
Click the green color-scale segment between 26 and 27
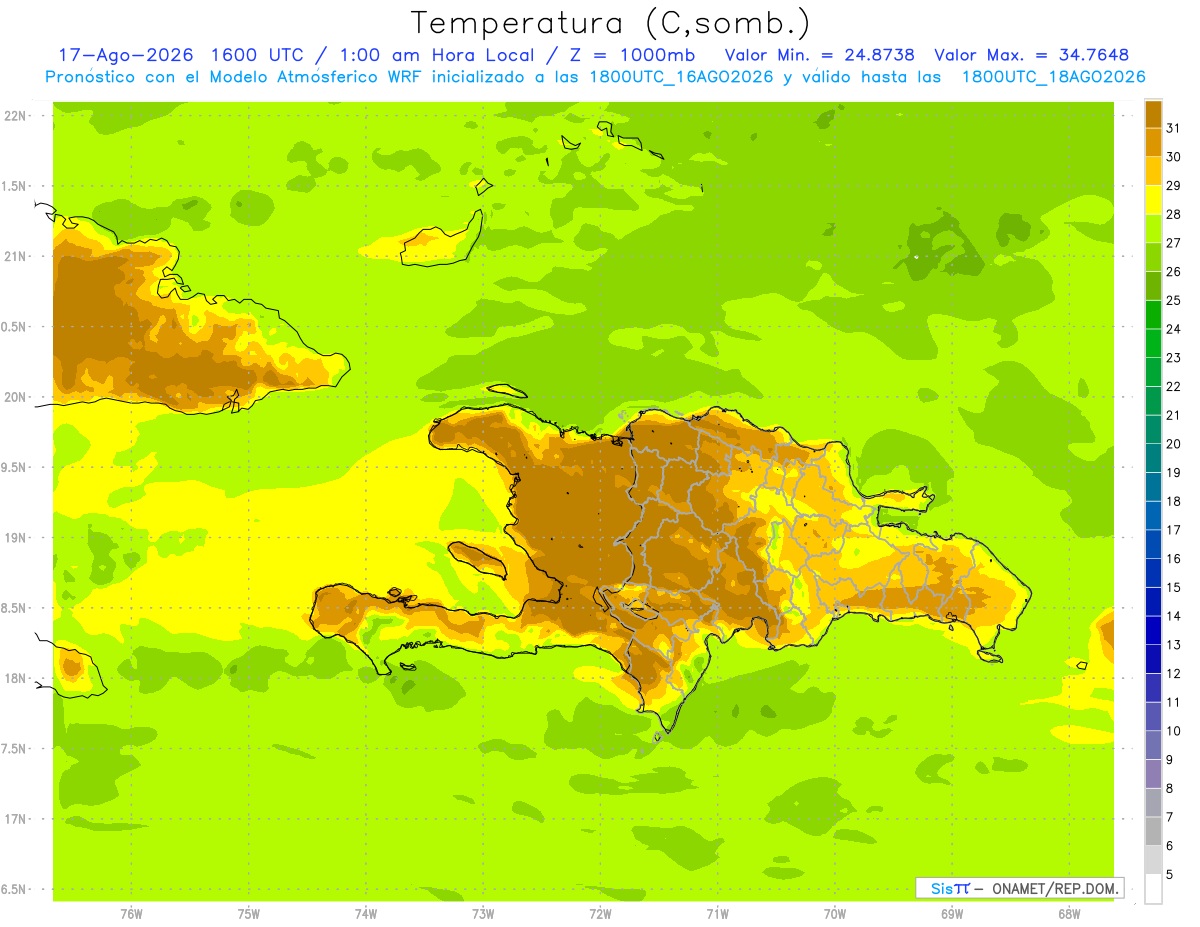coord(1153,257)
